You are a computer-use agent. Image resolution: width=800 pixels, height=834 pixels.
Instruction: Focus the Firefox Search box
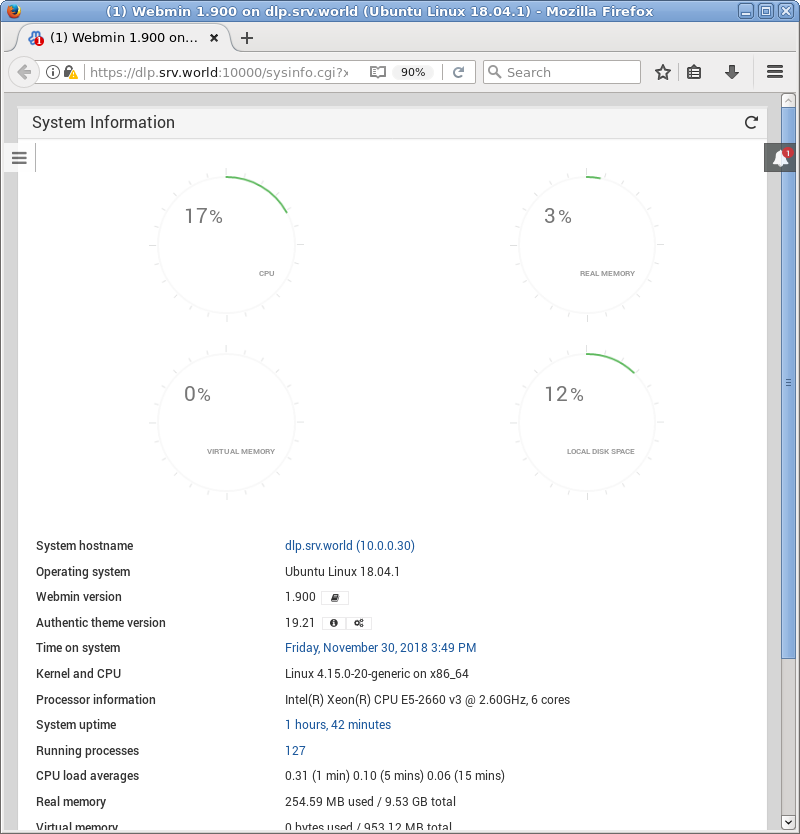[562, 72]
